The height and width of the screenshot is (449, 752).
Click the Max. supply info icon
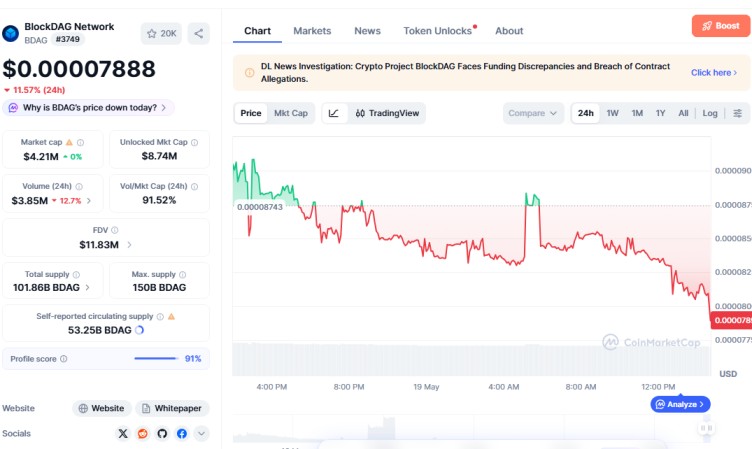pyautogui.click(x=182, y=274)
